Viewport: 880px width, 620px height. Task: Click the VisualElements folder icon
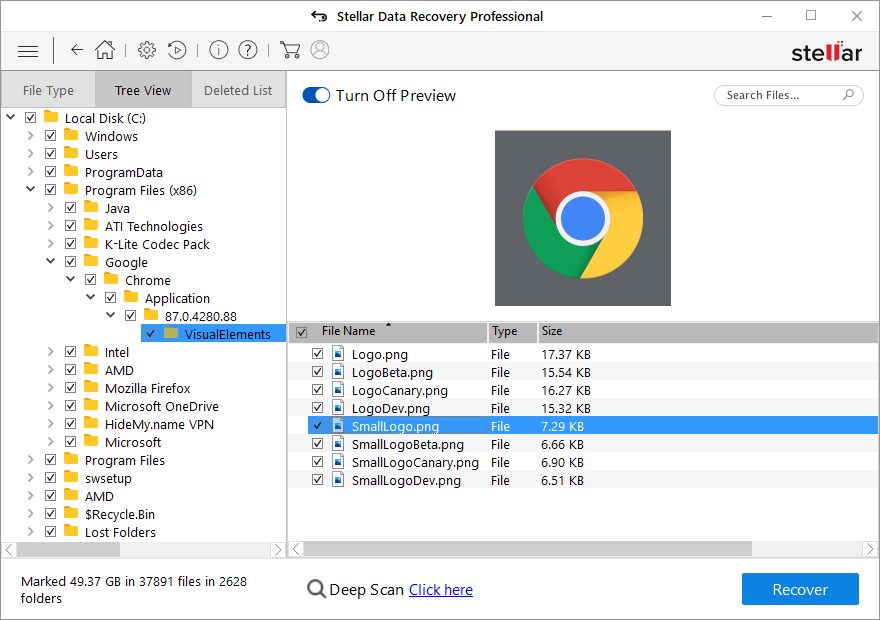click(171, 333)
